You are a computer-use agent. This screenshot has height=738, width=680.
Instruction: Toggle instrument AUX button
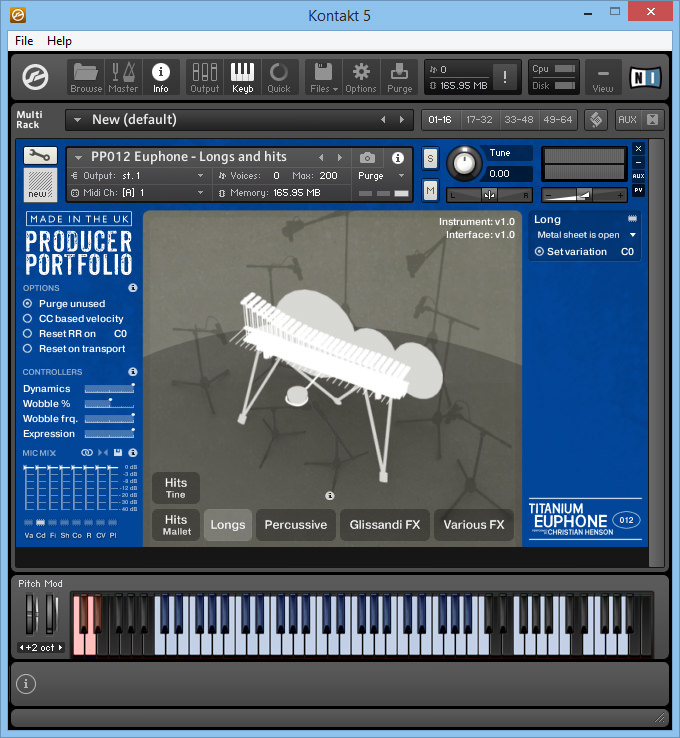tap(639, 176)
